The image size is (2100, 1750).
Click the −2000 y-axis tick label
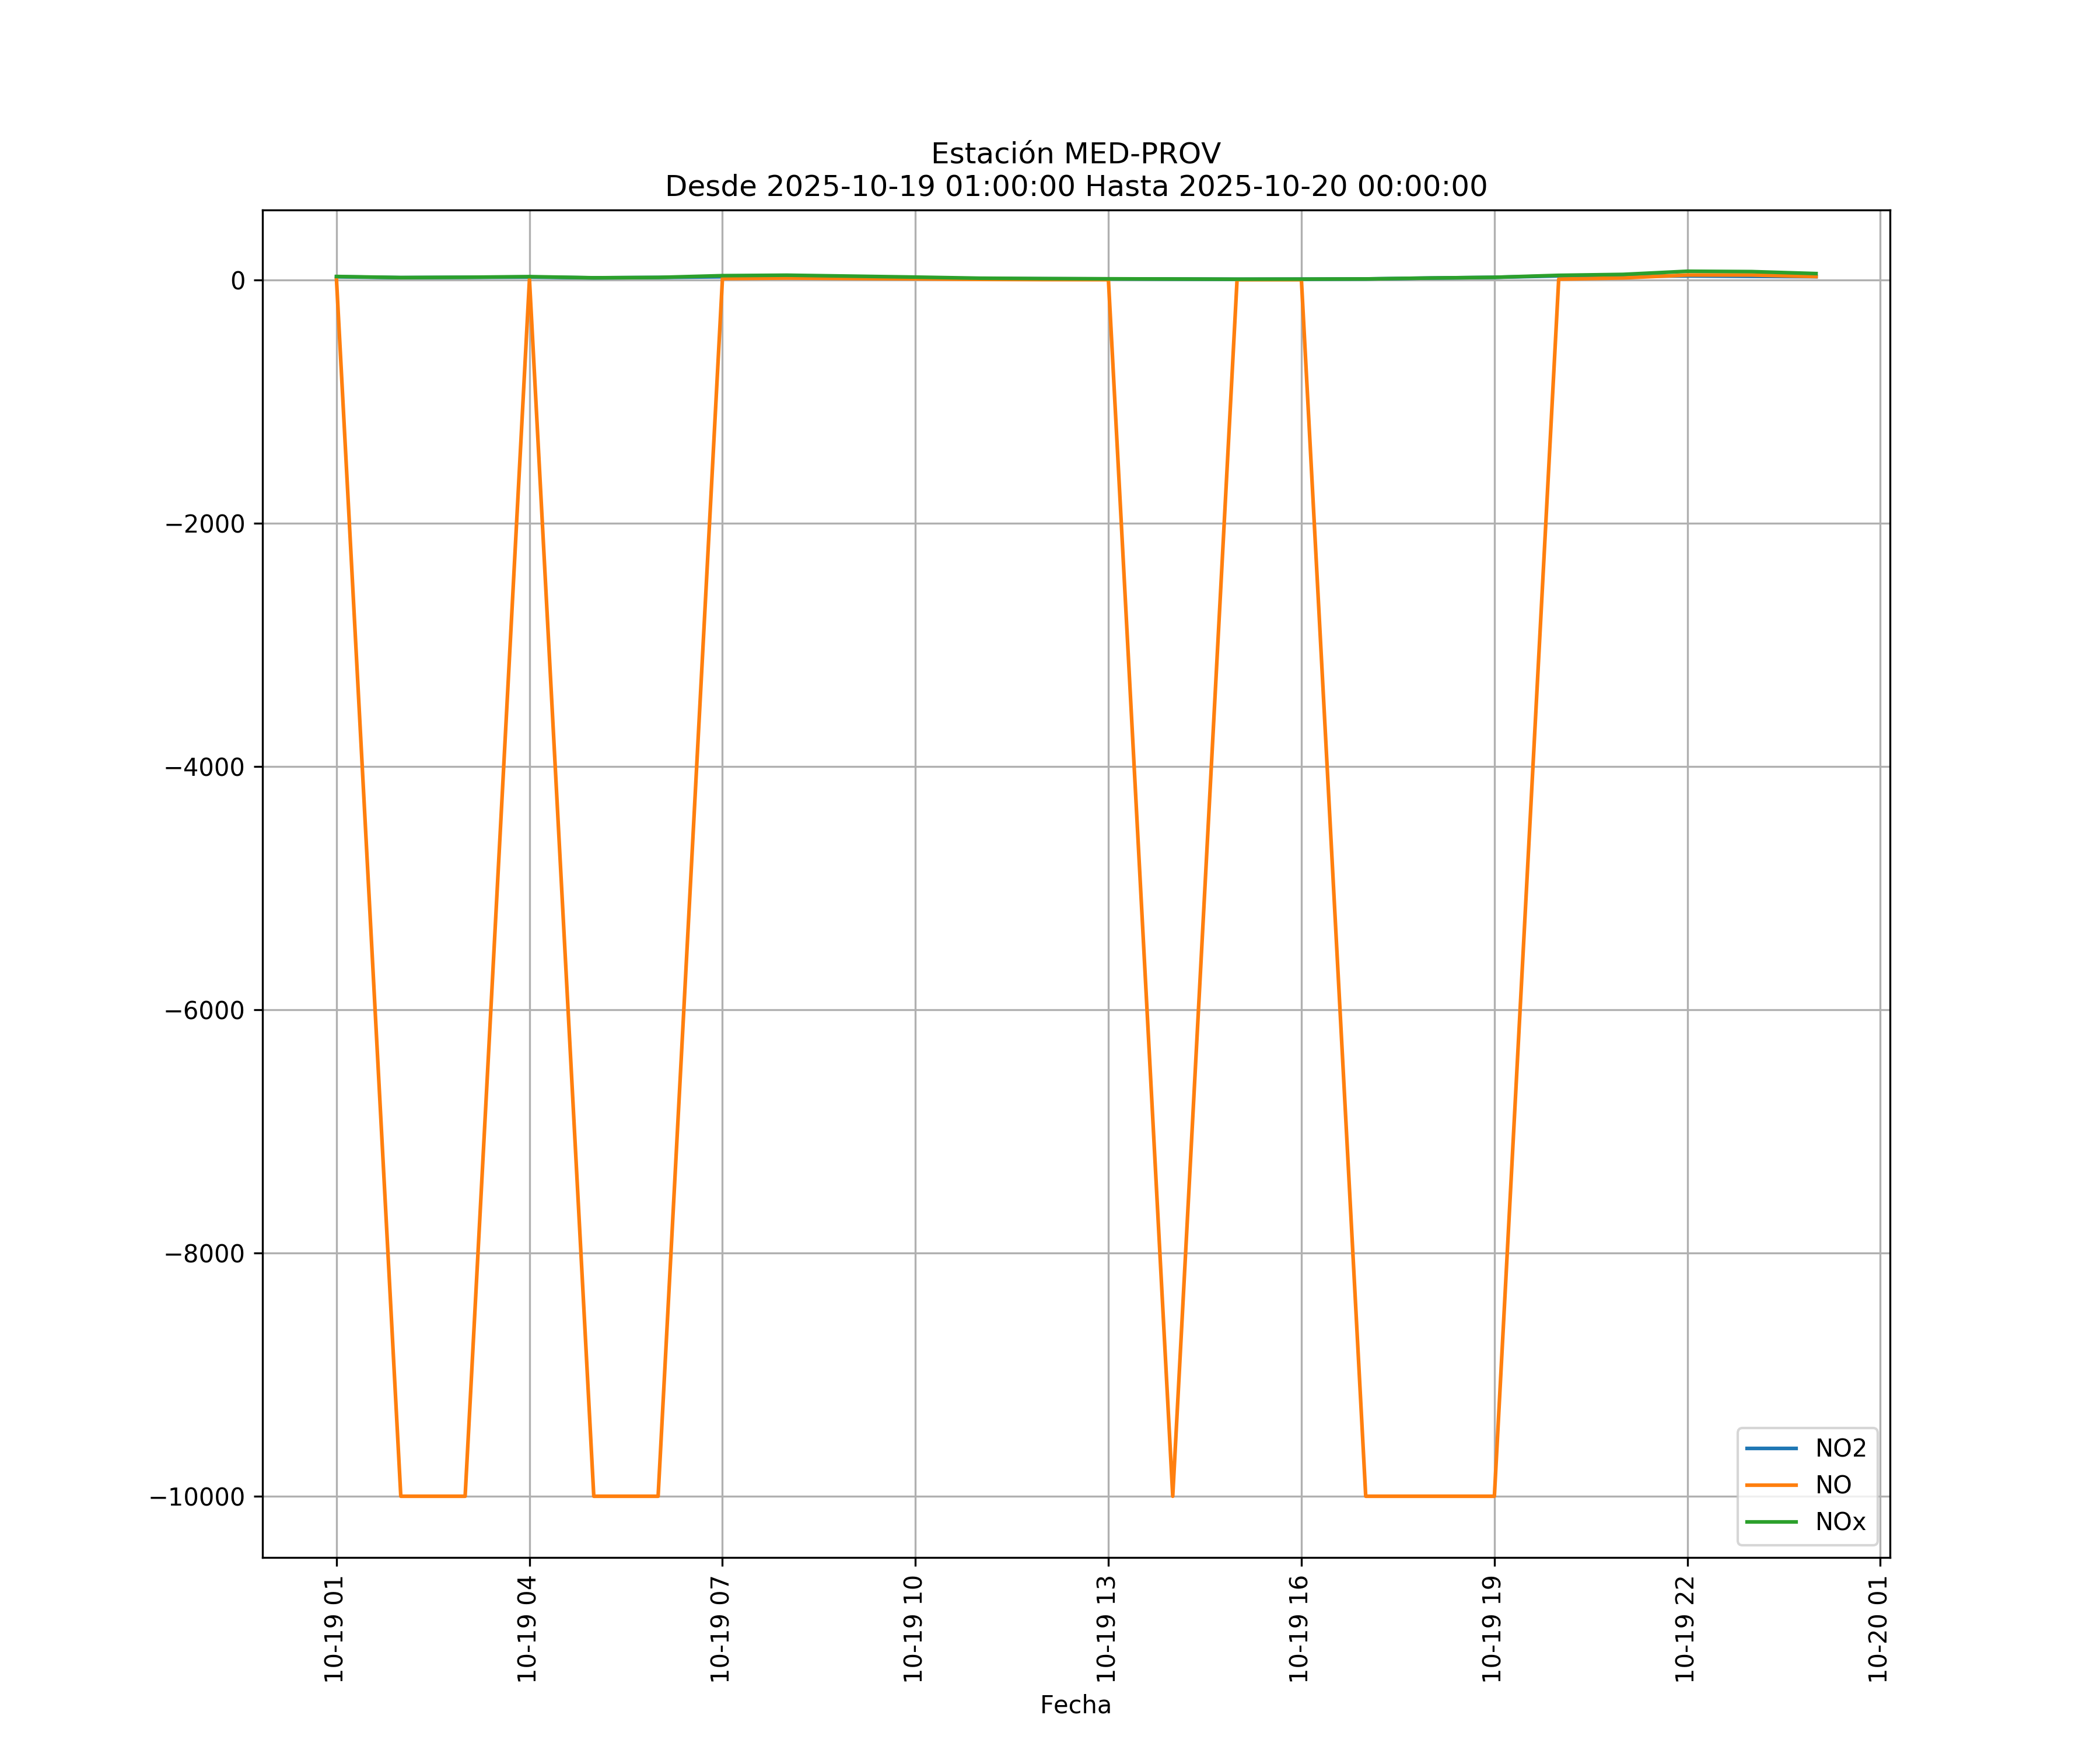[204, 524]
